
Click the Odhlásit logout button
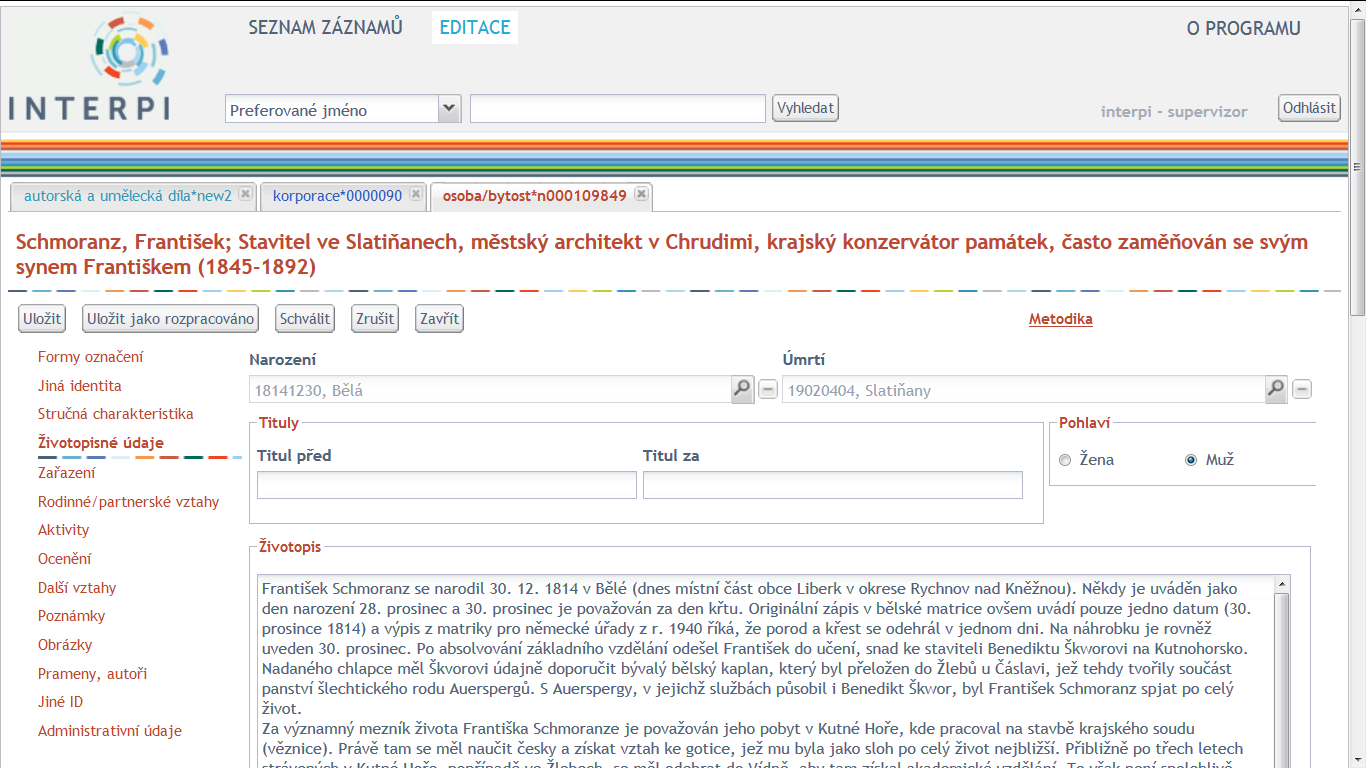pos(1309,108)
